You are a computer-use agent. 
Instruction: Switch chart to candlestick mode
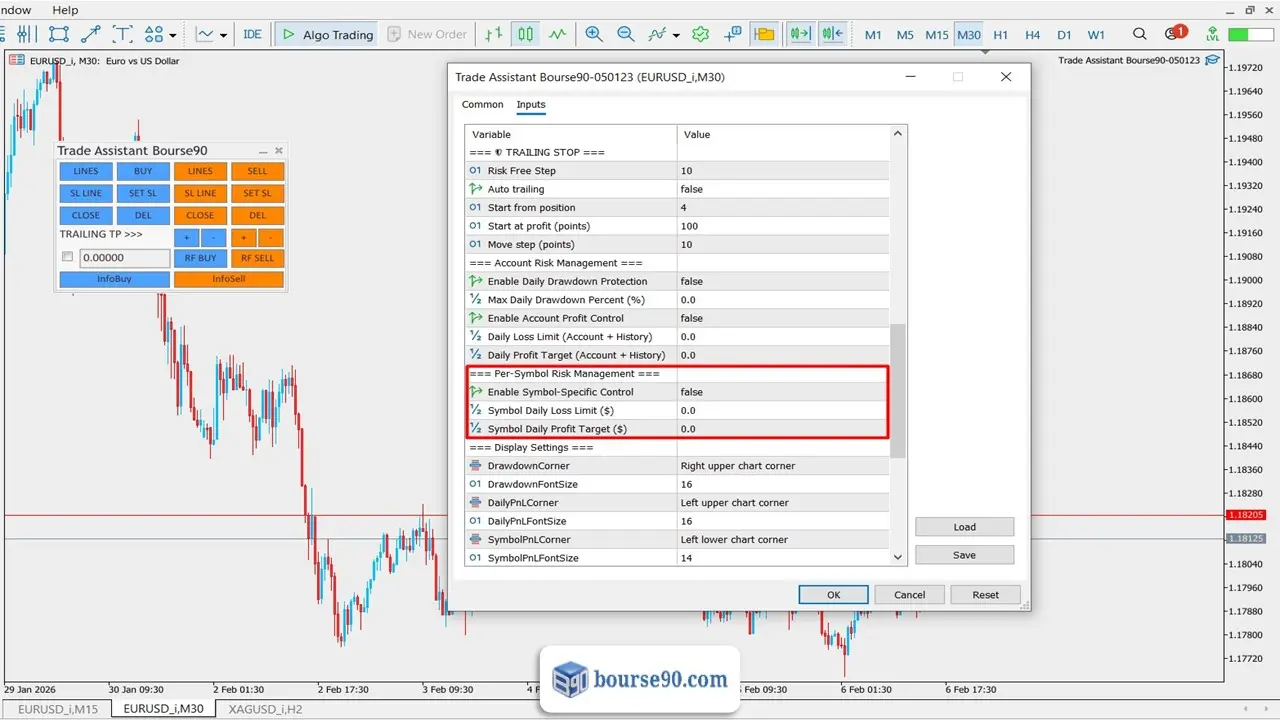click(525, 34)
